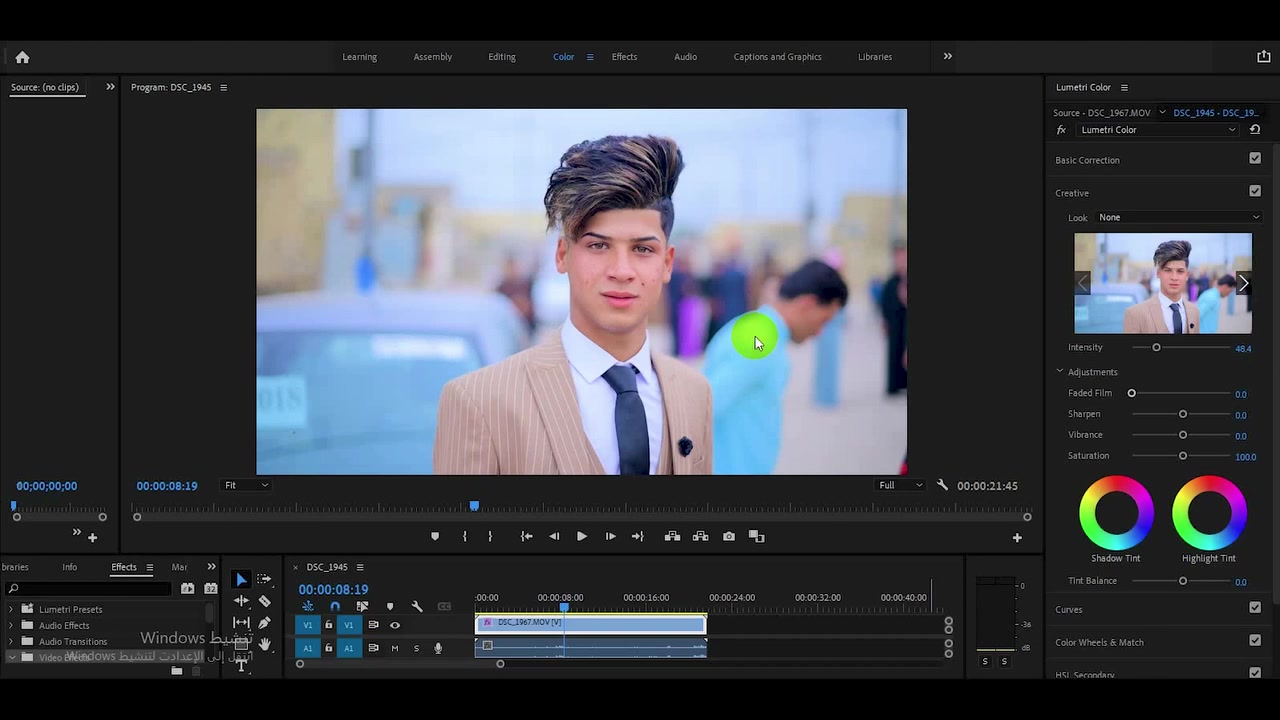Click the Track Select Forward tool

point(264,579)
